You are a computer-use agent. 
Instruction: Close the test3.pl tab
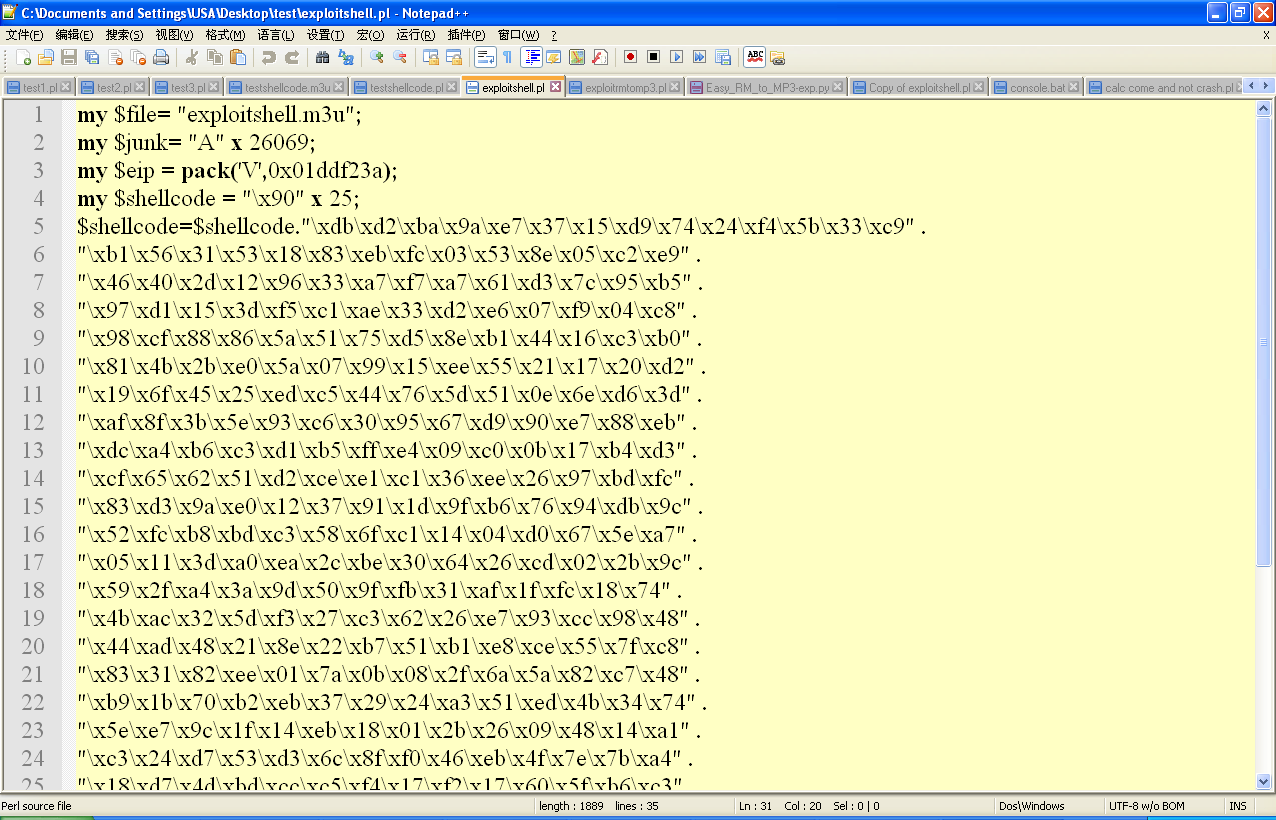[x=213, y=87]
